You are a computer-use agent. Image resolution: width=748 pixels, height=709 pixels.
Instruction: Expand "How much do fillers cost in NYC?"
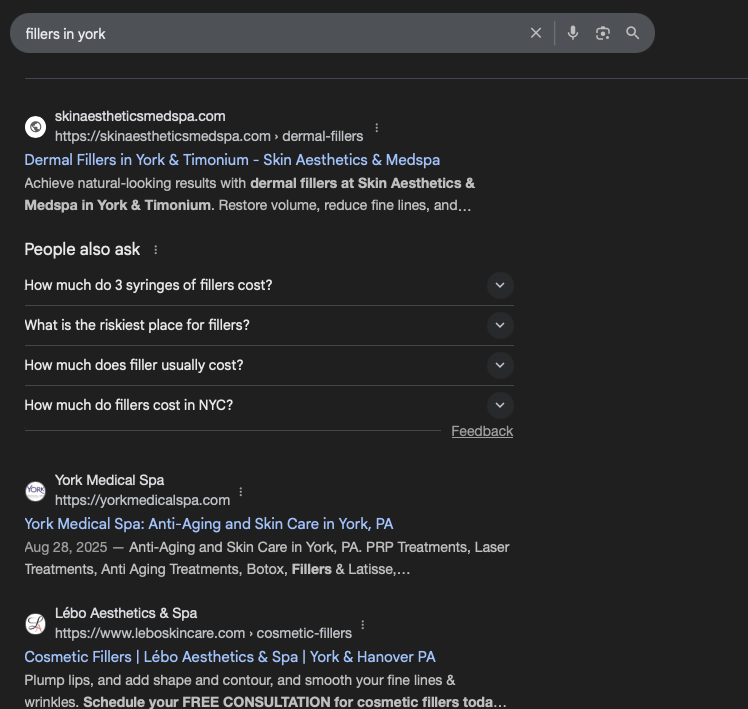(x=499, y=405)
